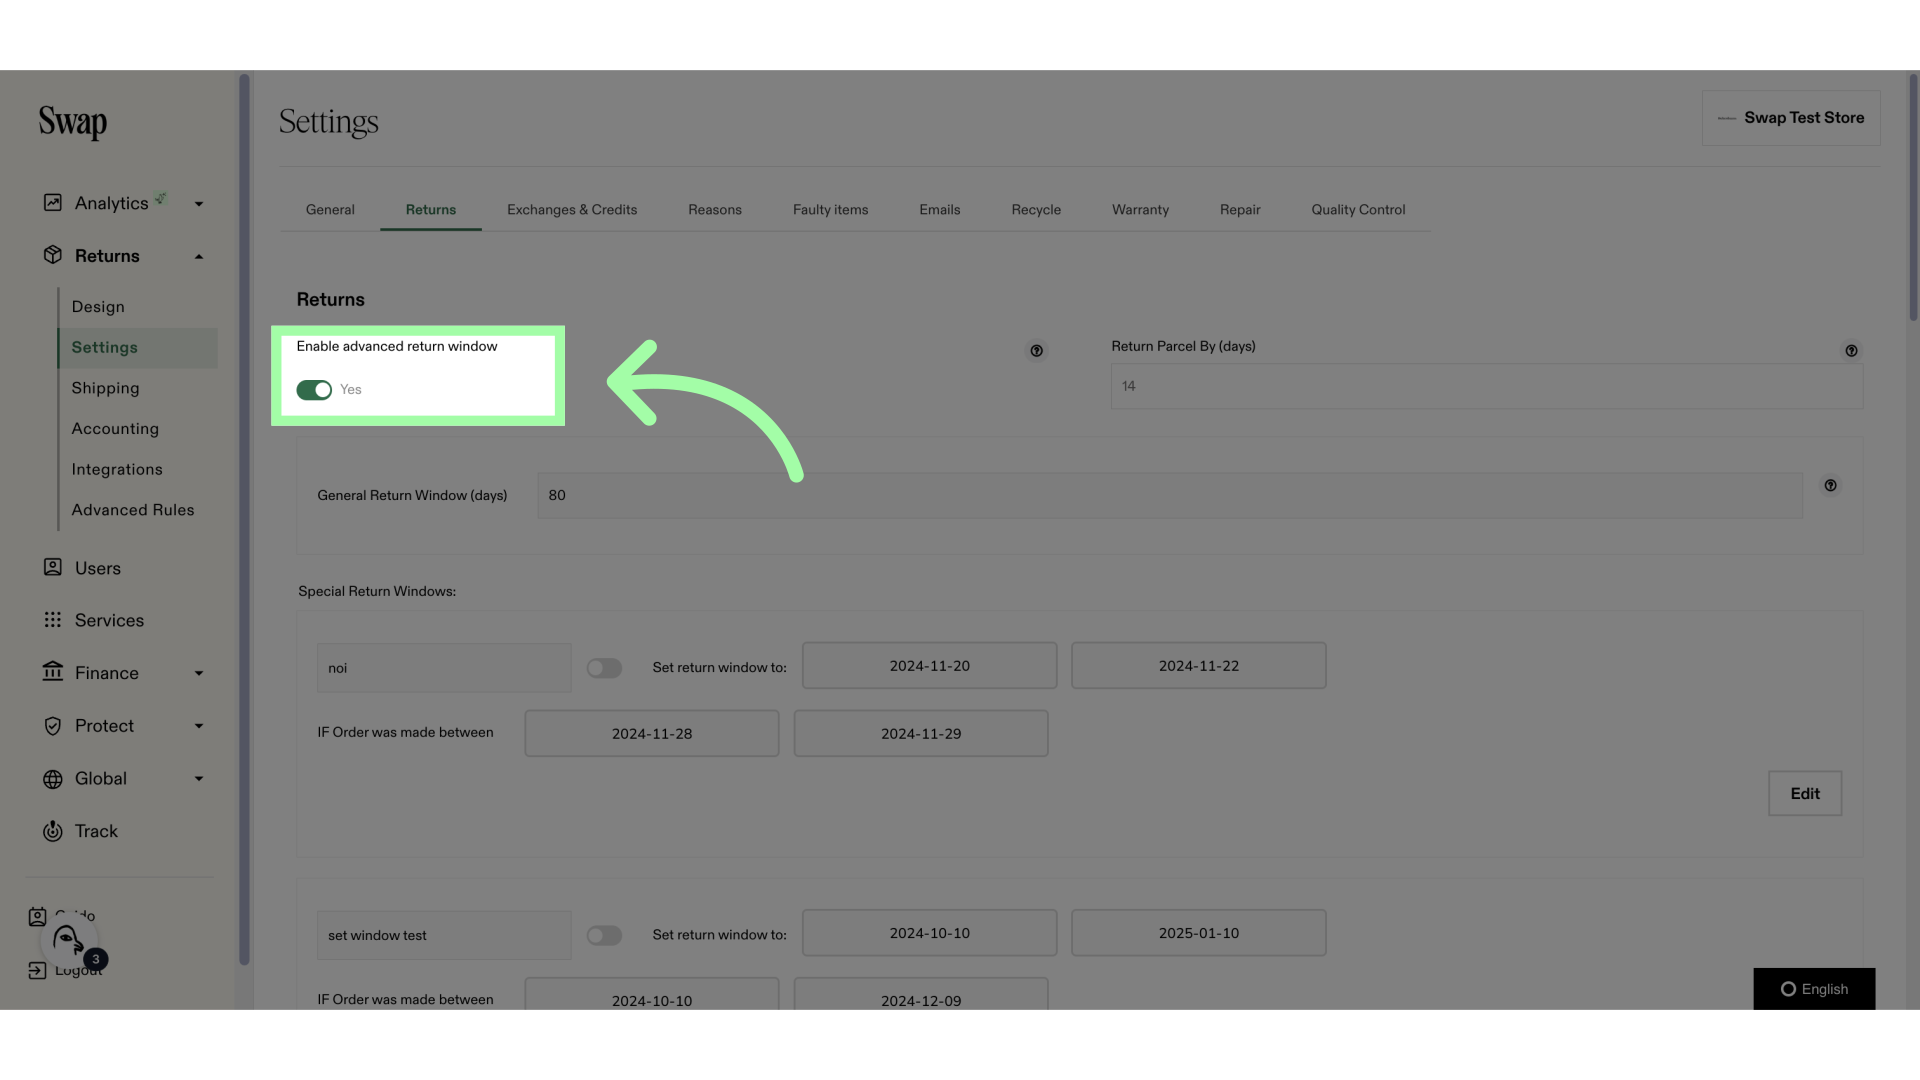Click the Global globe icon
The image size is (1920, 1080).
(53, 779)
